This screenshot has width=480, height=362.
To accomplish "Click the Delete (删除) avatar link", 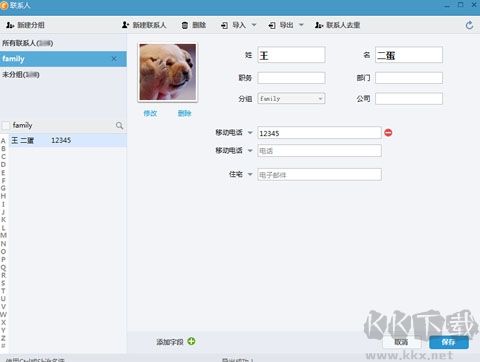I will (x=184, y=113).
